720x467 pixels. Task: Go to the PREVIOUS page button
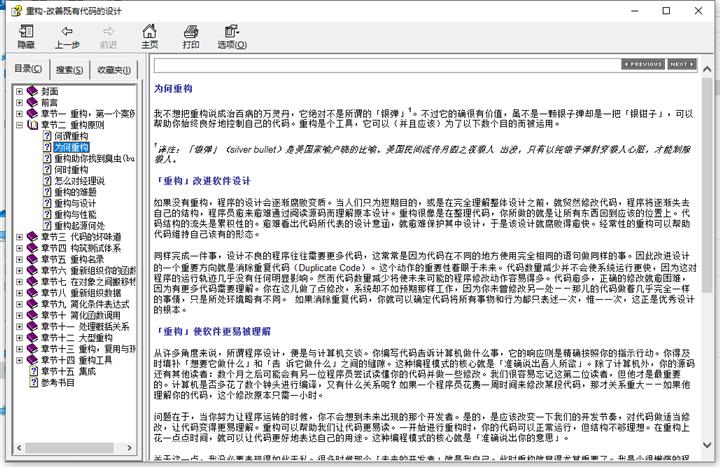pyautogui.click(x=643, y=64)
